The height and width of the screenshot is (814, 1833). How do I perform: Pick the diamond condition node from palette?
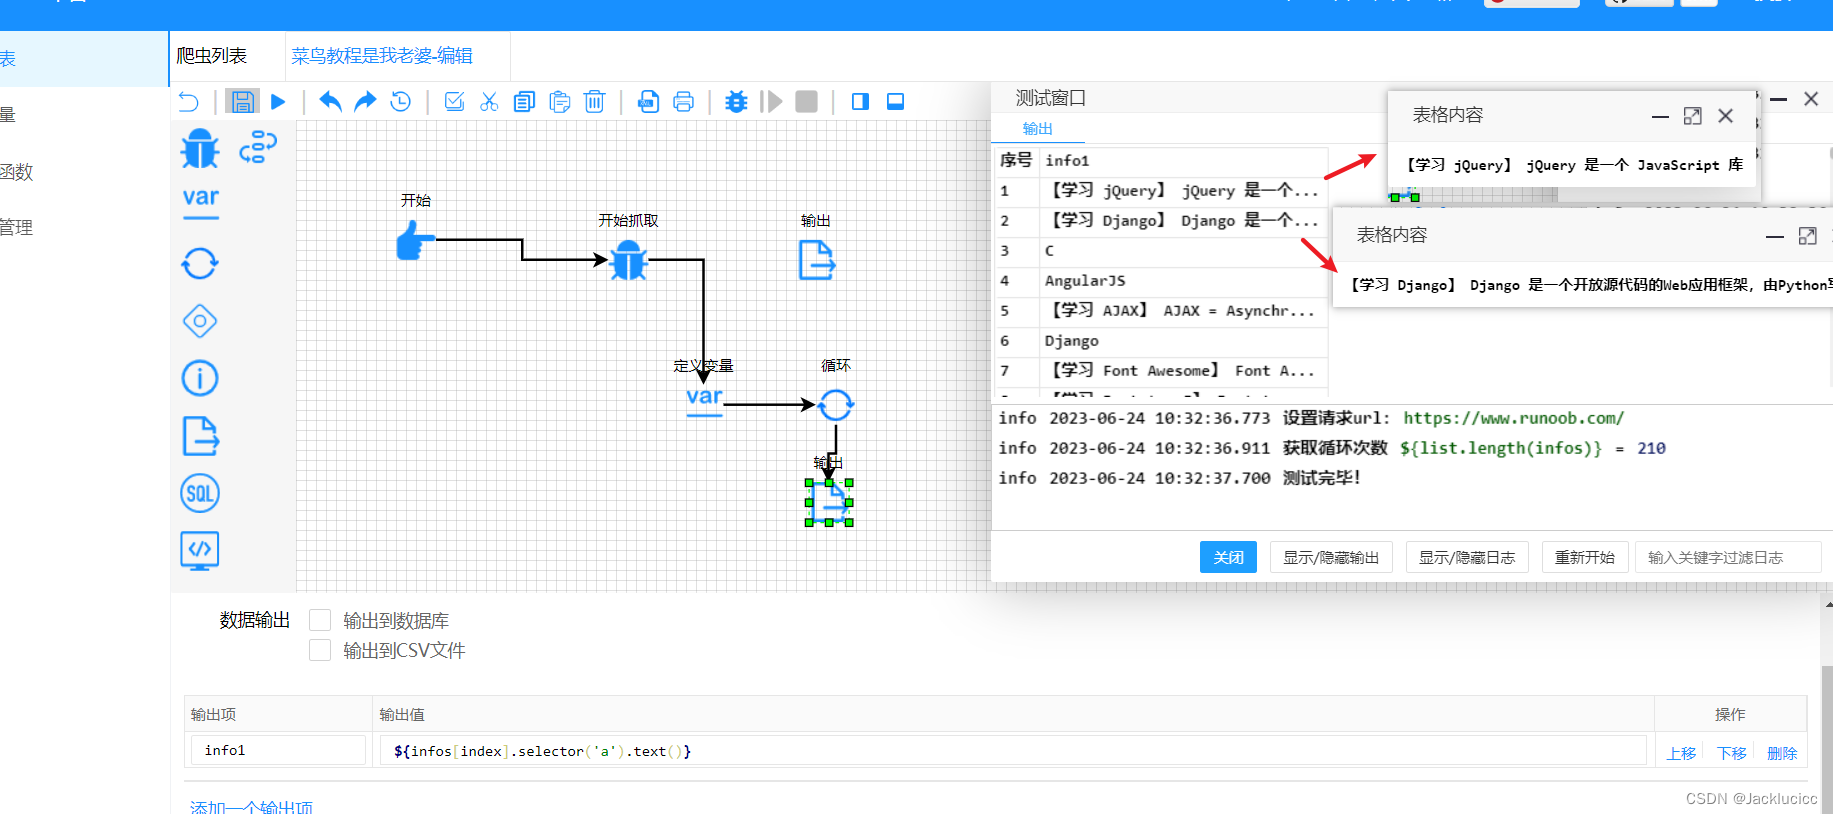click(200, 321)
